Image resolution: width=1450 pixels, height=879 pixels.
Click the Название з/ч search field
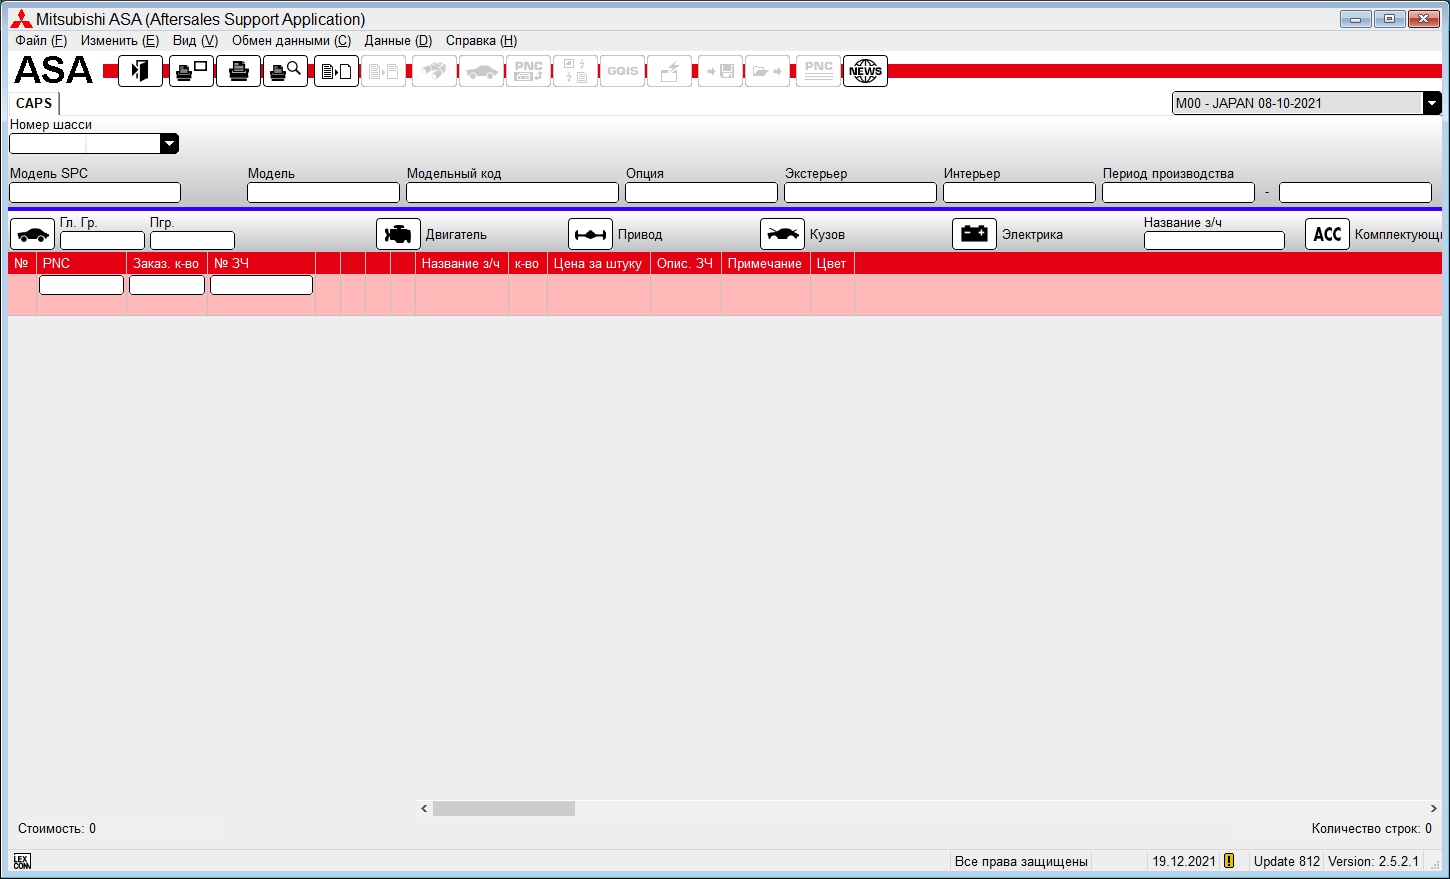1214,241
